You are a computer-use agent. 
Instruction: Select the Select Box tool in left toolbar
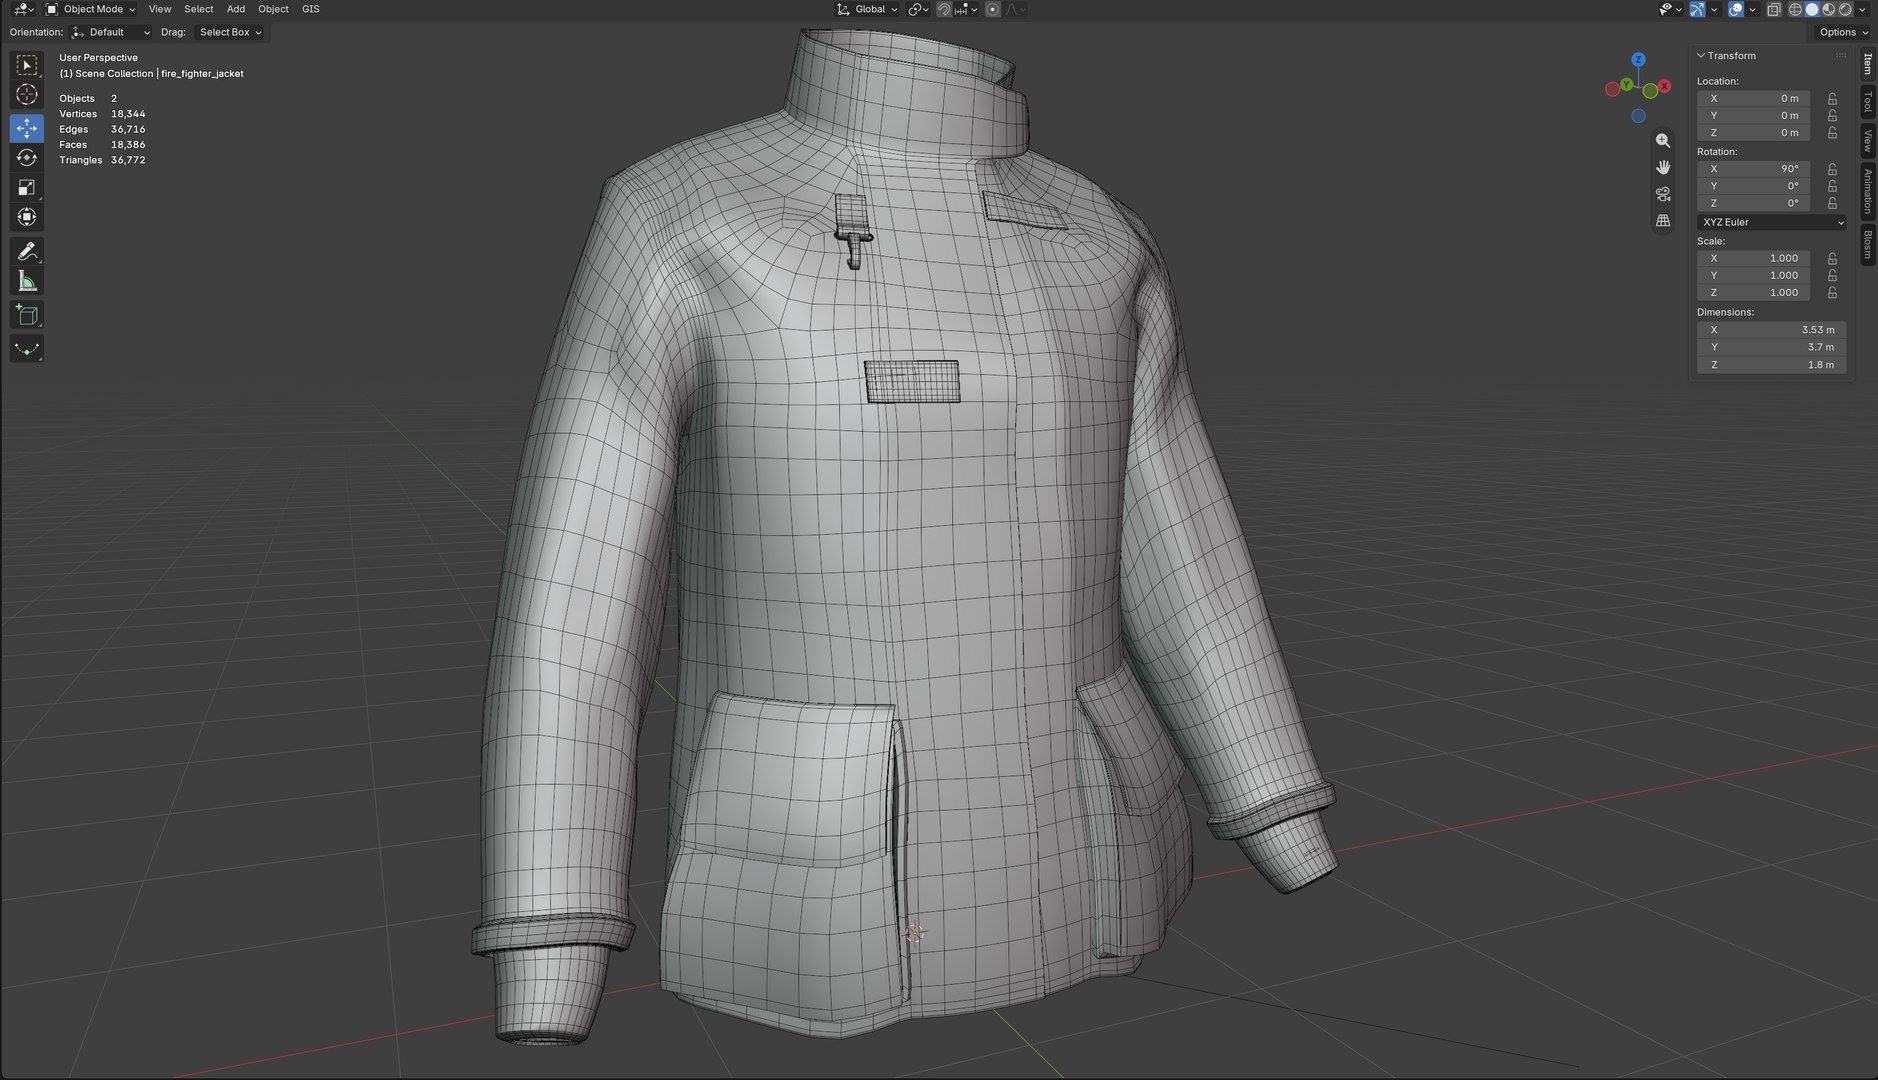tap(27, 65)
